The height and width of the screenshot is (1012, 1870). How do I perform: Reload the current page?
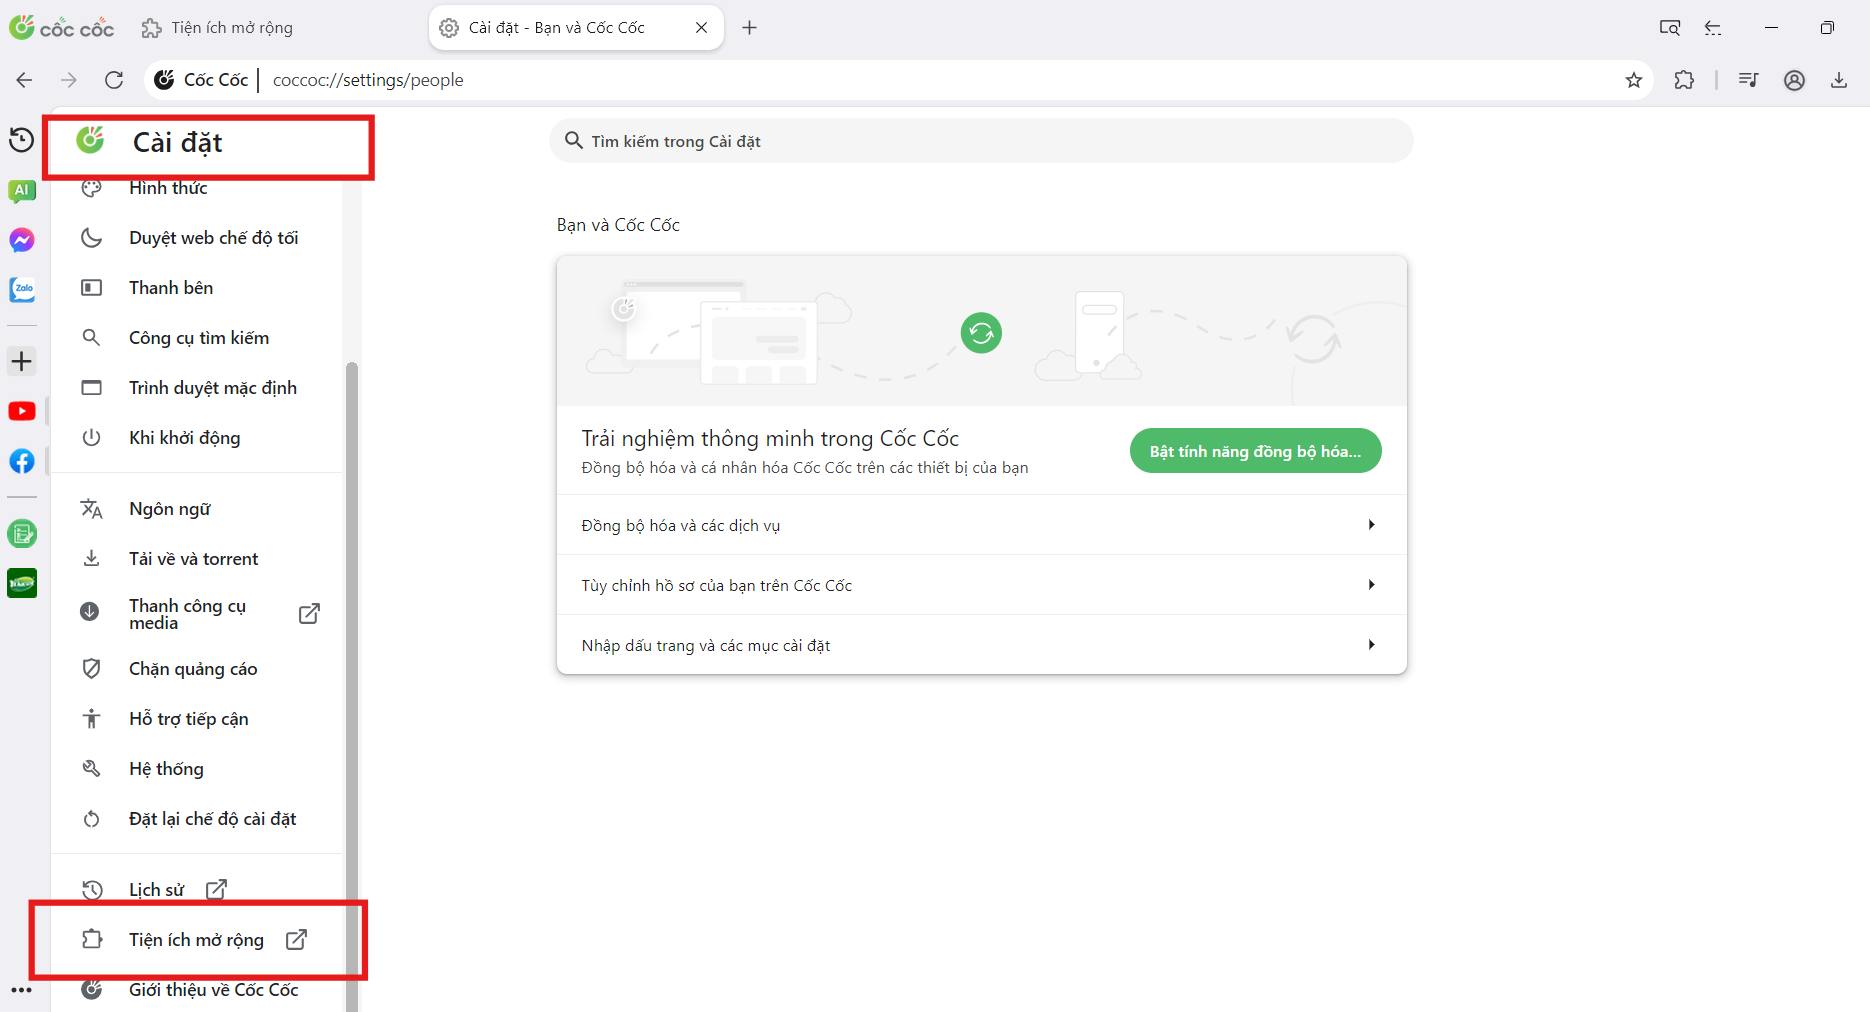(114, 80)
